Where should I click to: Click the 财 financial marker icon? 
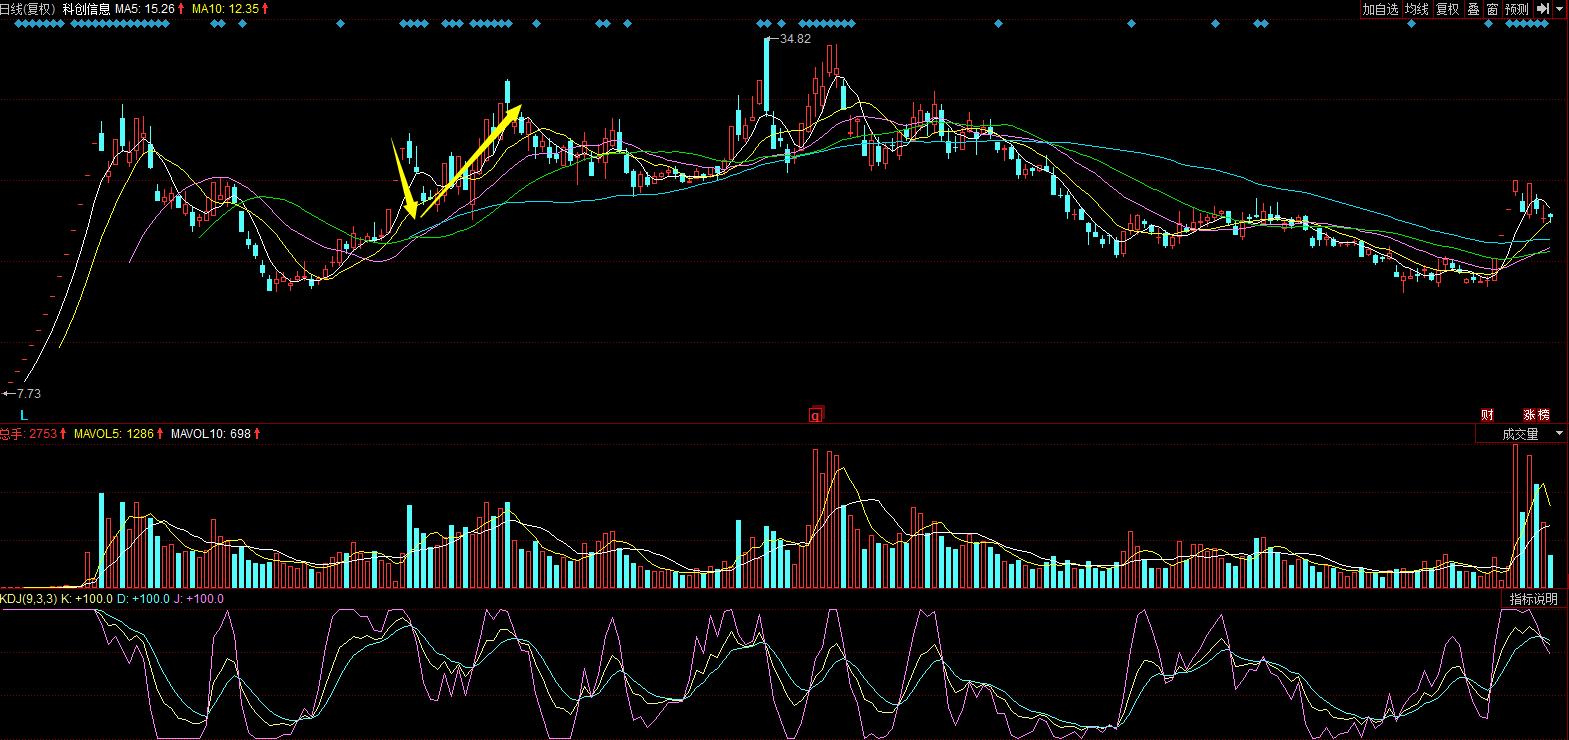click(x=1487, y=414)
